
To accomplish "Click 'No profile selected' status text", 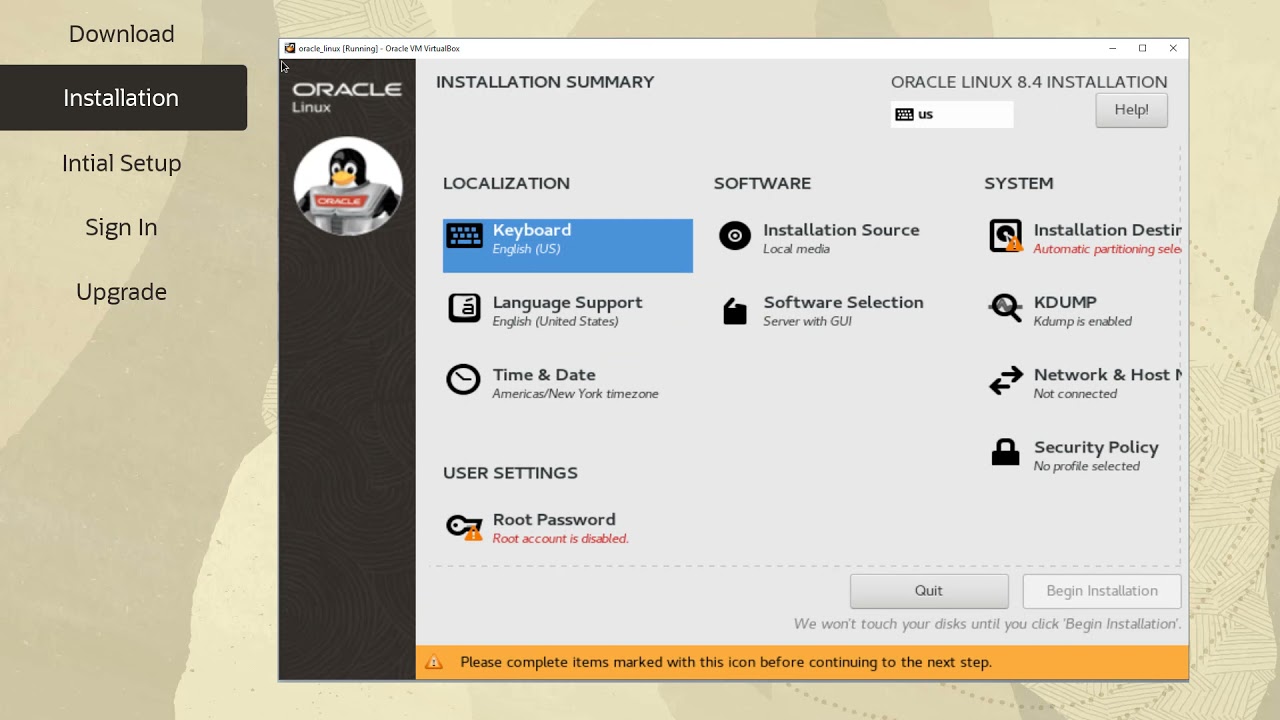I will click(x=1086, y=466).
